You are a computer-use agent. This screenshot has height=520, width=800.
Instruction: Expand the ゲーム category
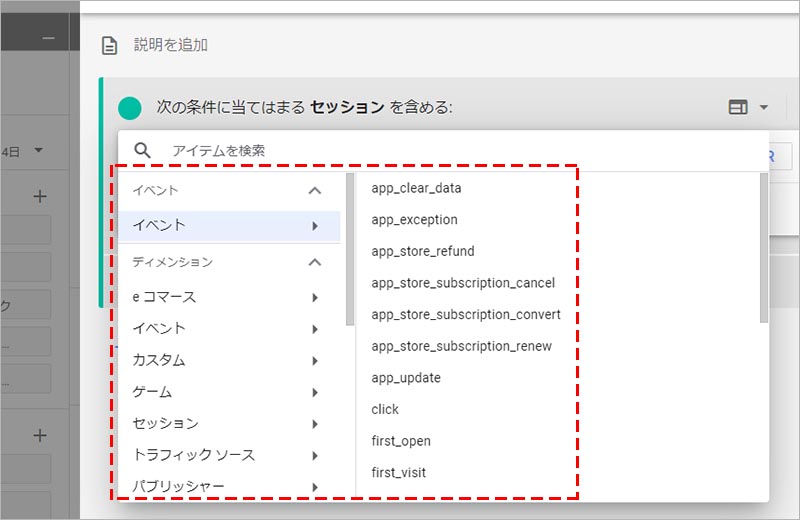(x=230, y=392)
